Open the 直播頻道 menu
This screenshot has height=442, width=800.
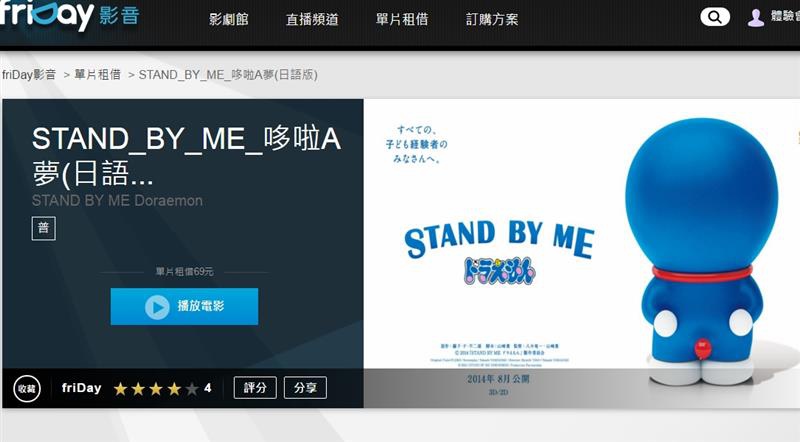click(x=312, y=19)
